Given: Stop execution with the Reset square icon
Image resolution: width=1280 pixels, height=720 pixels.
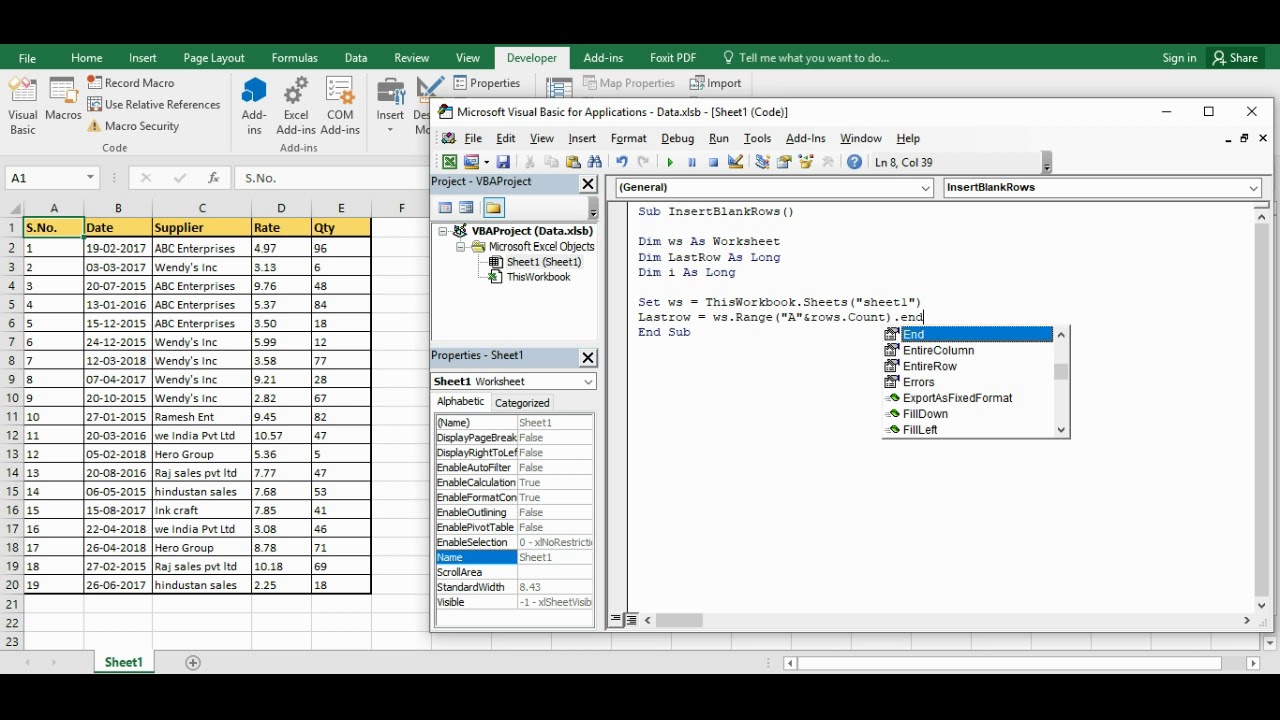Looking at the screenshot, I should point(713,162).
